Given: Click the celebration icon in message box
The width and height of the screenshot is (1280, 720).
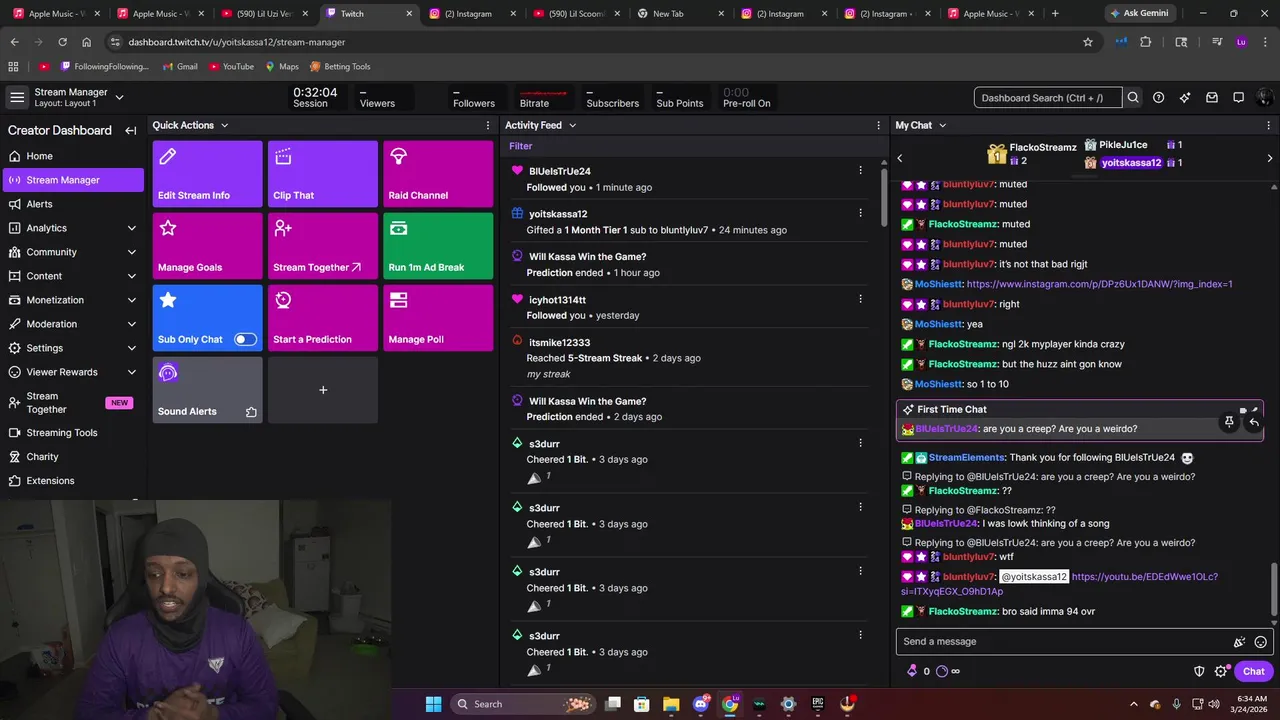Looking at the screenshot, I should point(1240,642).
